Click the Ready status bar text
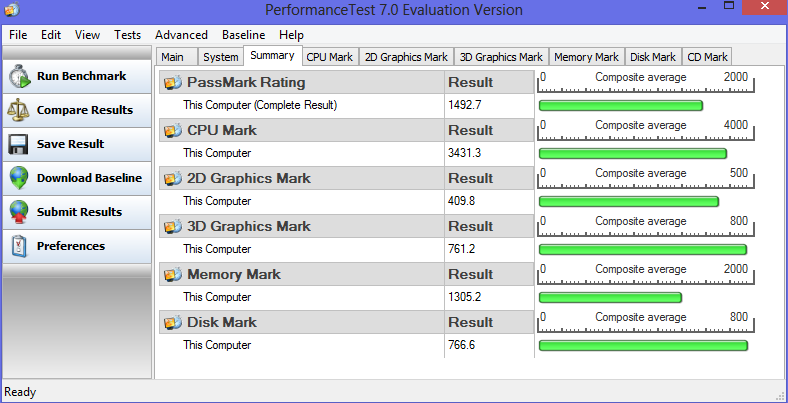Screen dimensions: 788x403 pos(20,392)
